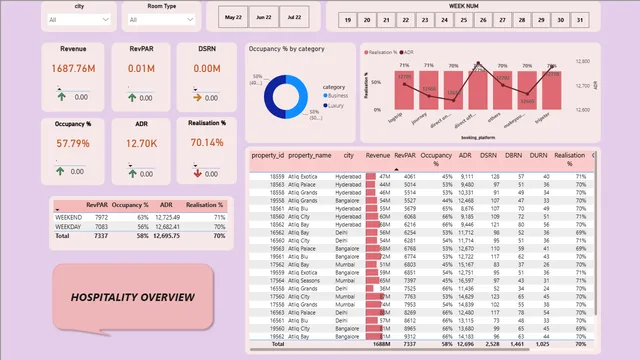The image size is (640, 360).
Task: Select property row 19562 Atliq Bay
Action: 422,336
